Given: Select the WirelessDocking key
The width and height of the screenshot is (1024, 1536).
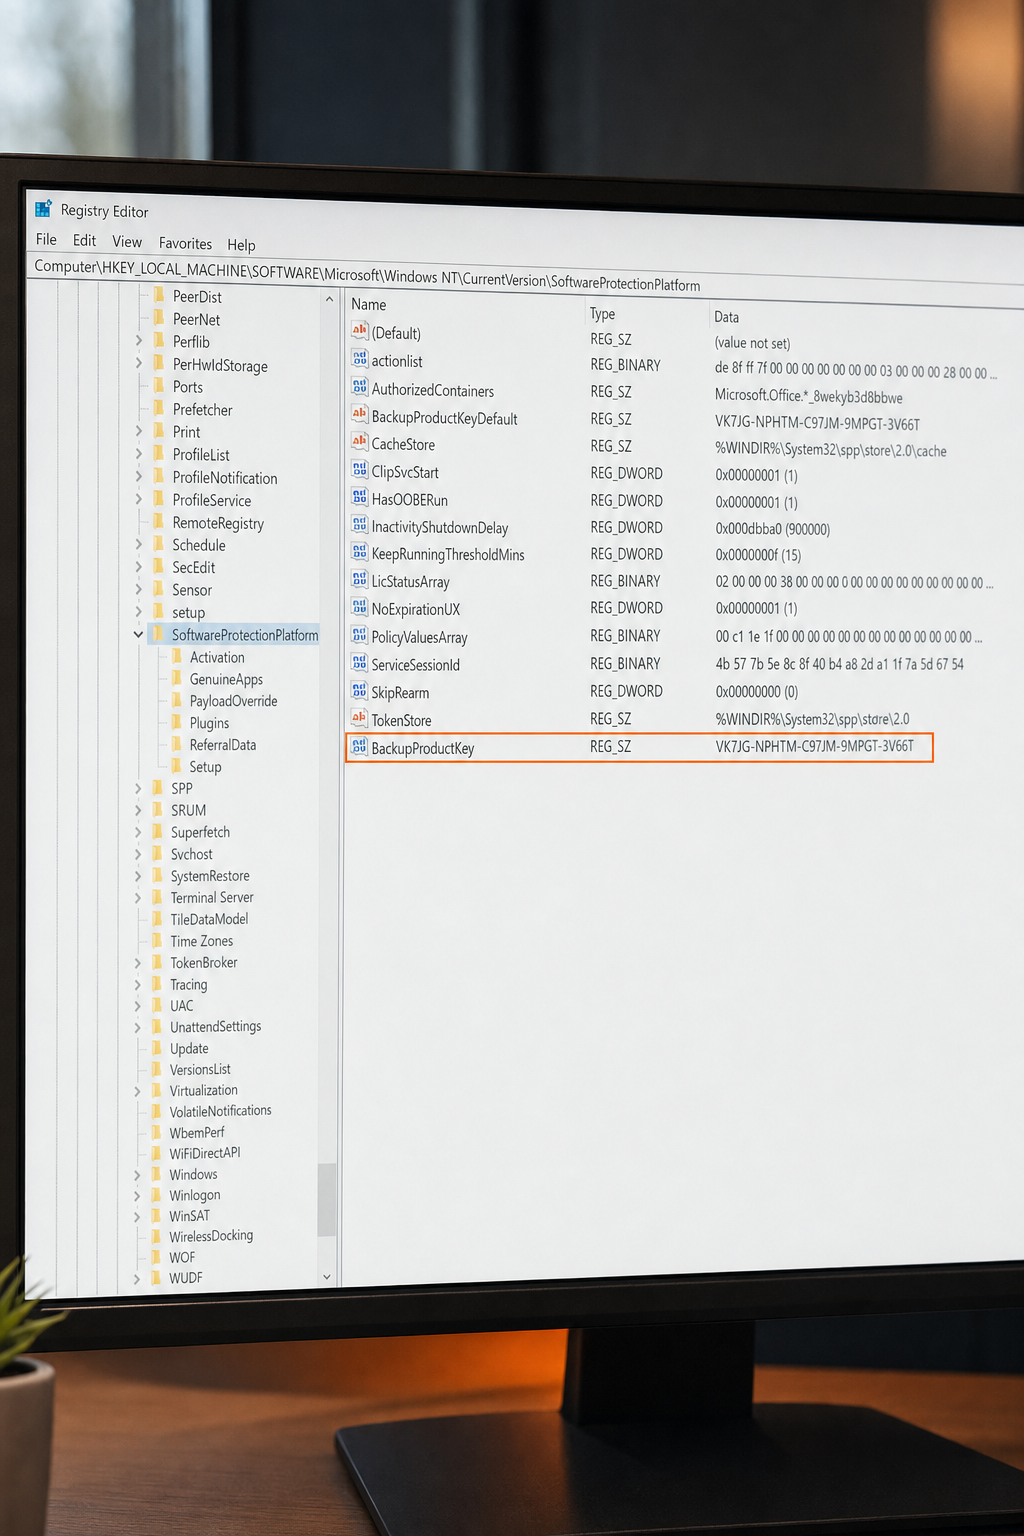Looking at the screenshot, I should [x=211, y=1236].
